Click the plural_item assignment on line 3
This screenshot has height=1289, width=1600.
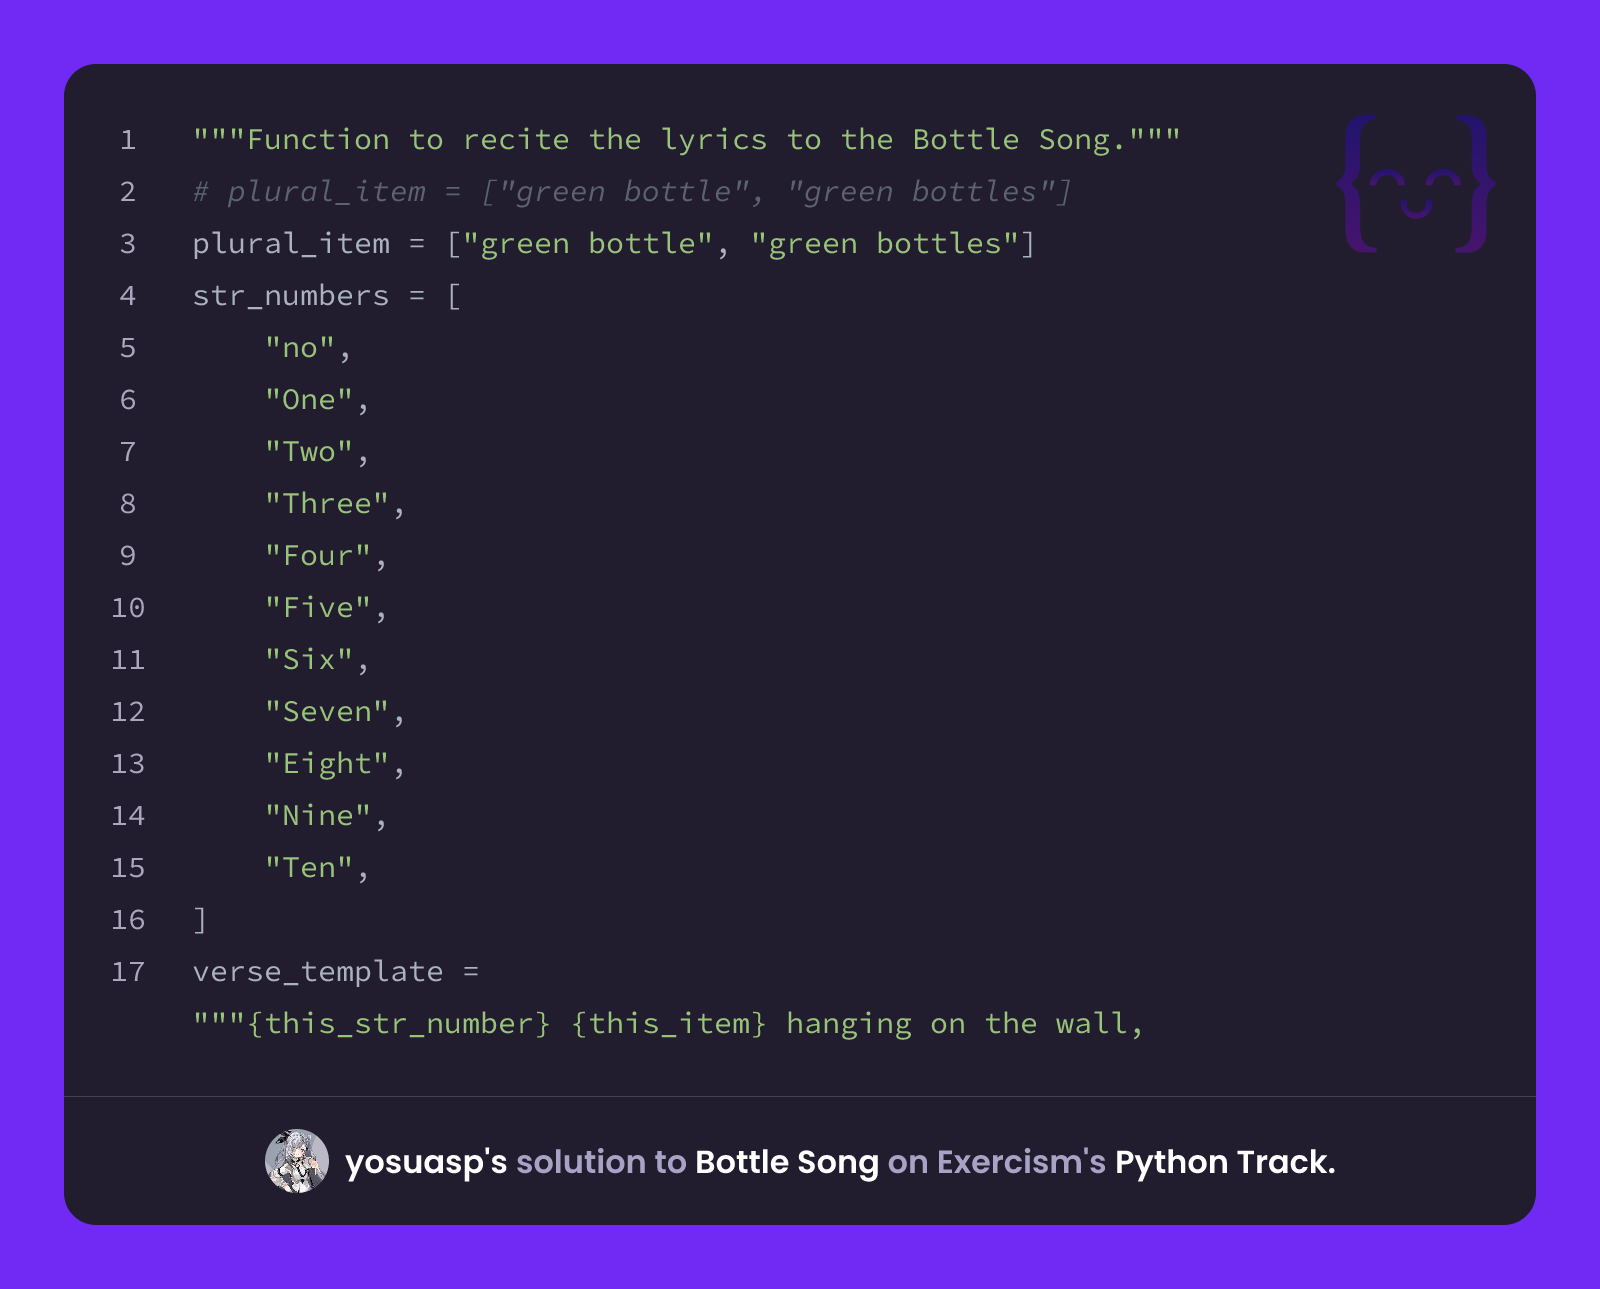tap(614, 244)
